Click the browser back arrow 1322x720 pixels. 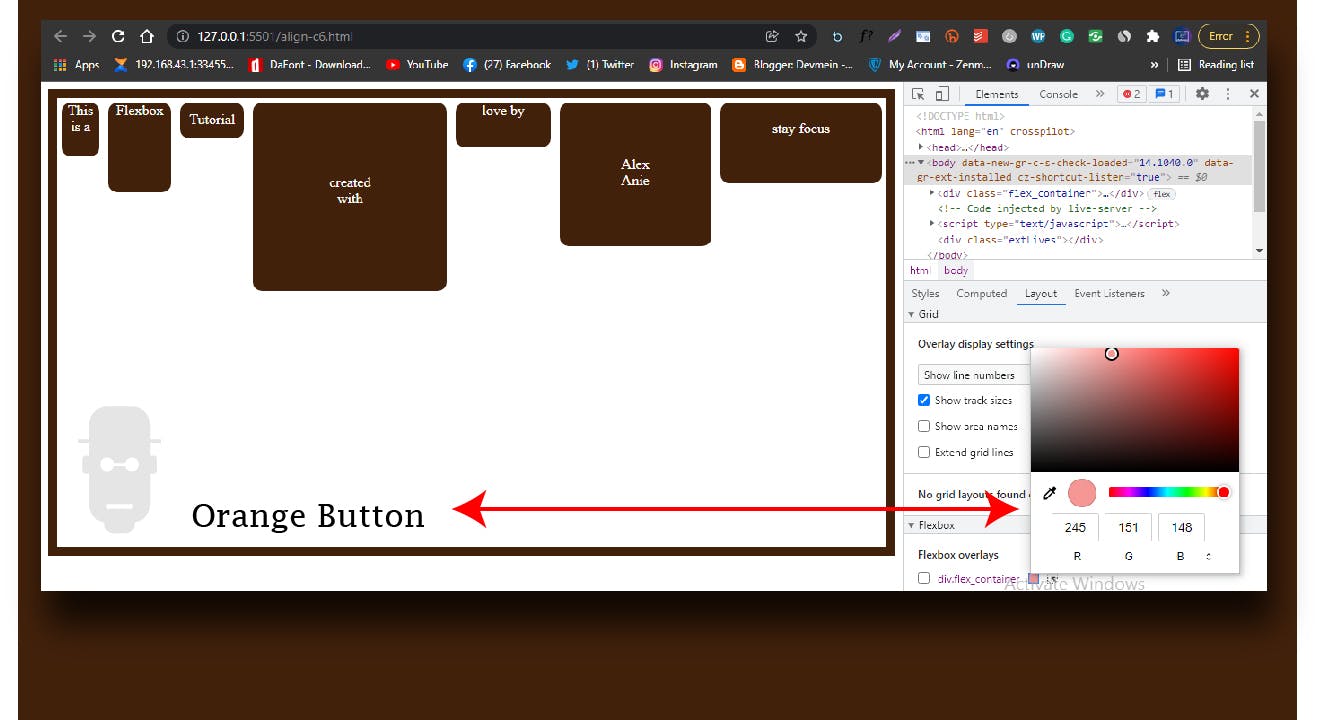(x=60, y=36)
